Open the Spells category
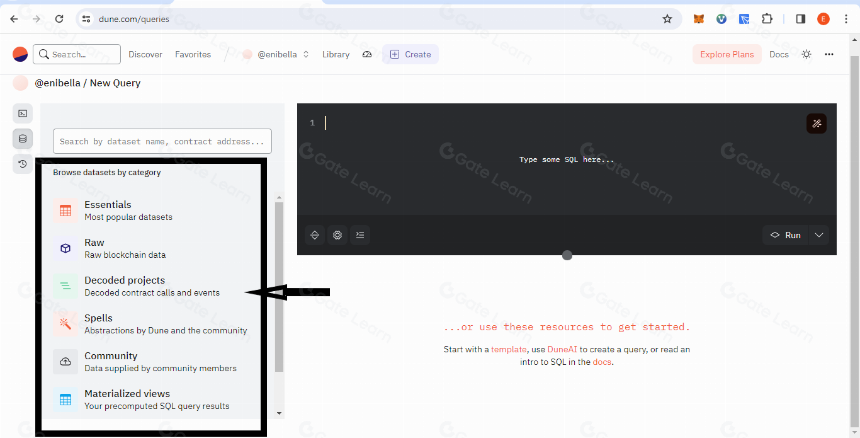 pyautogui.click(x=156, y=324)
